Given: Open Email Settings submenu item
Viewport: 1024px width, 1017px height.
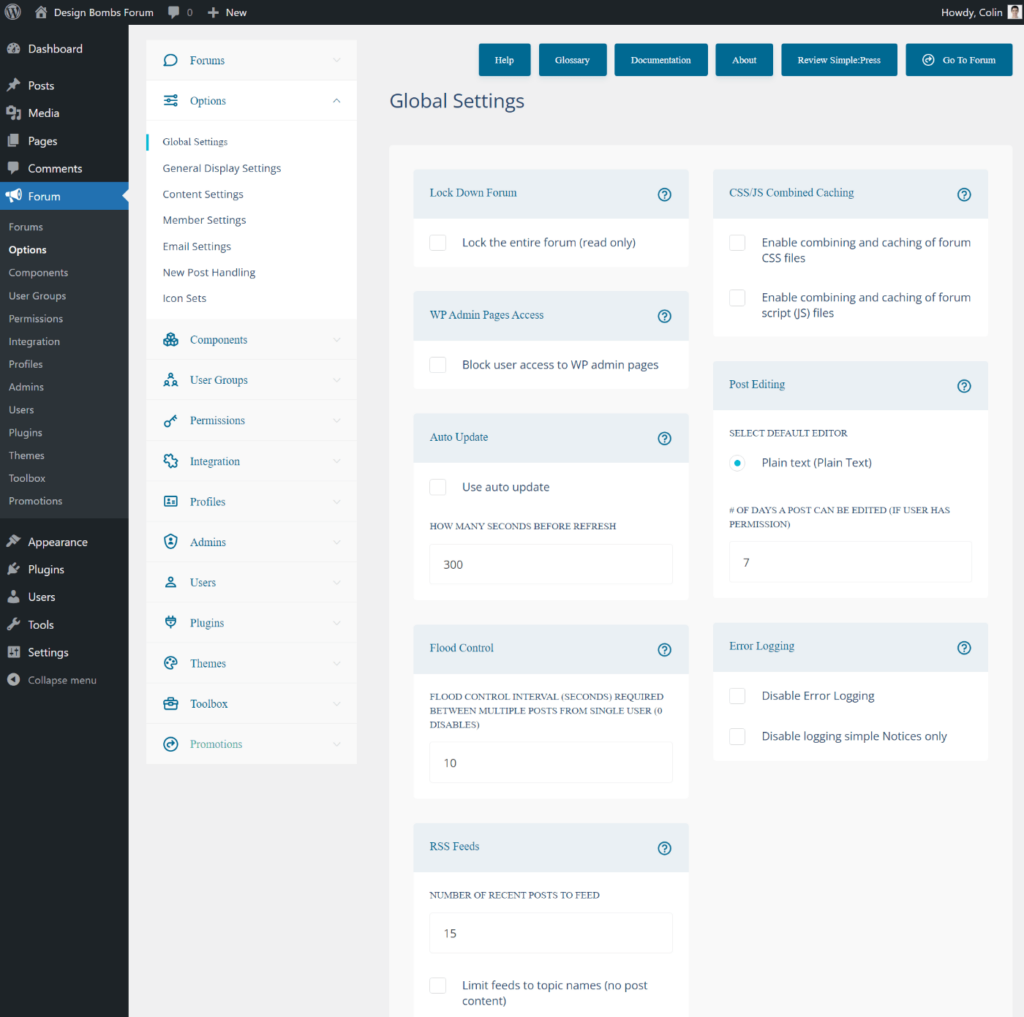Looking at the screenshot, I should (x=197, y=246).
